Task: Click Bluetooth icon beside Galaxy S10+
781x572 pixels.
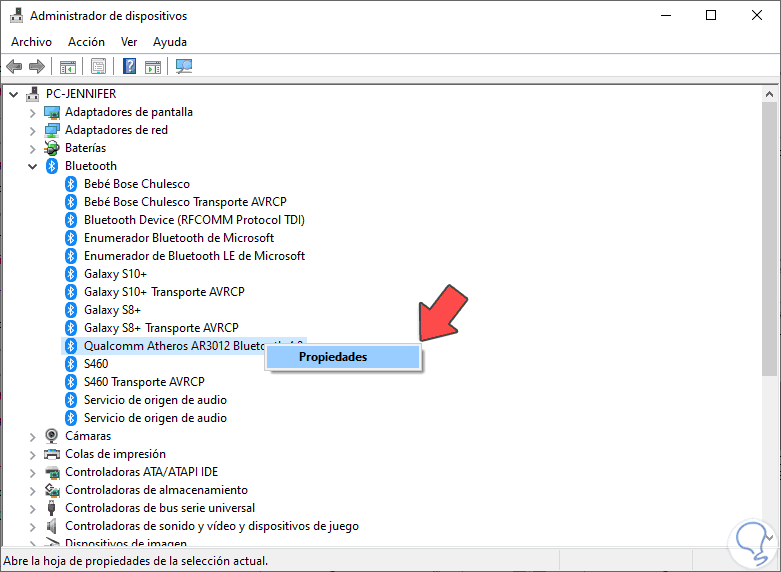Action: [x=71, y=274]
